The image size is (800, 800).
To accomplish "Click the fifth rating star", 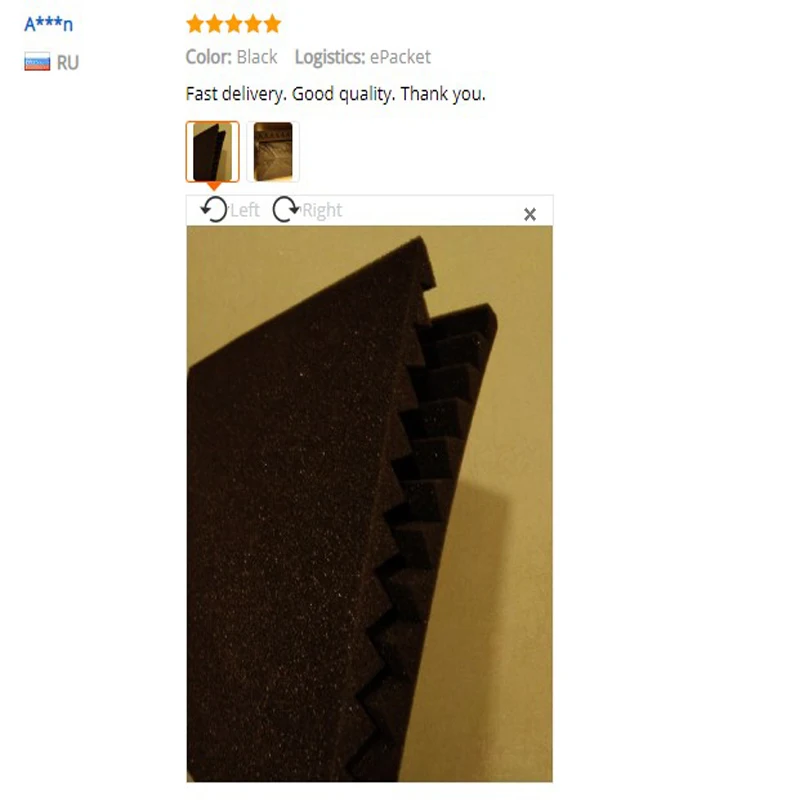I will 272,24.
